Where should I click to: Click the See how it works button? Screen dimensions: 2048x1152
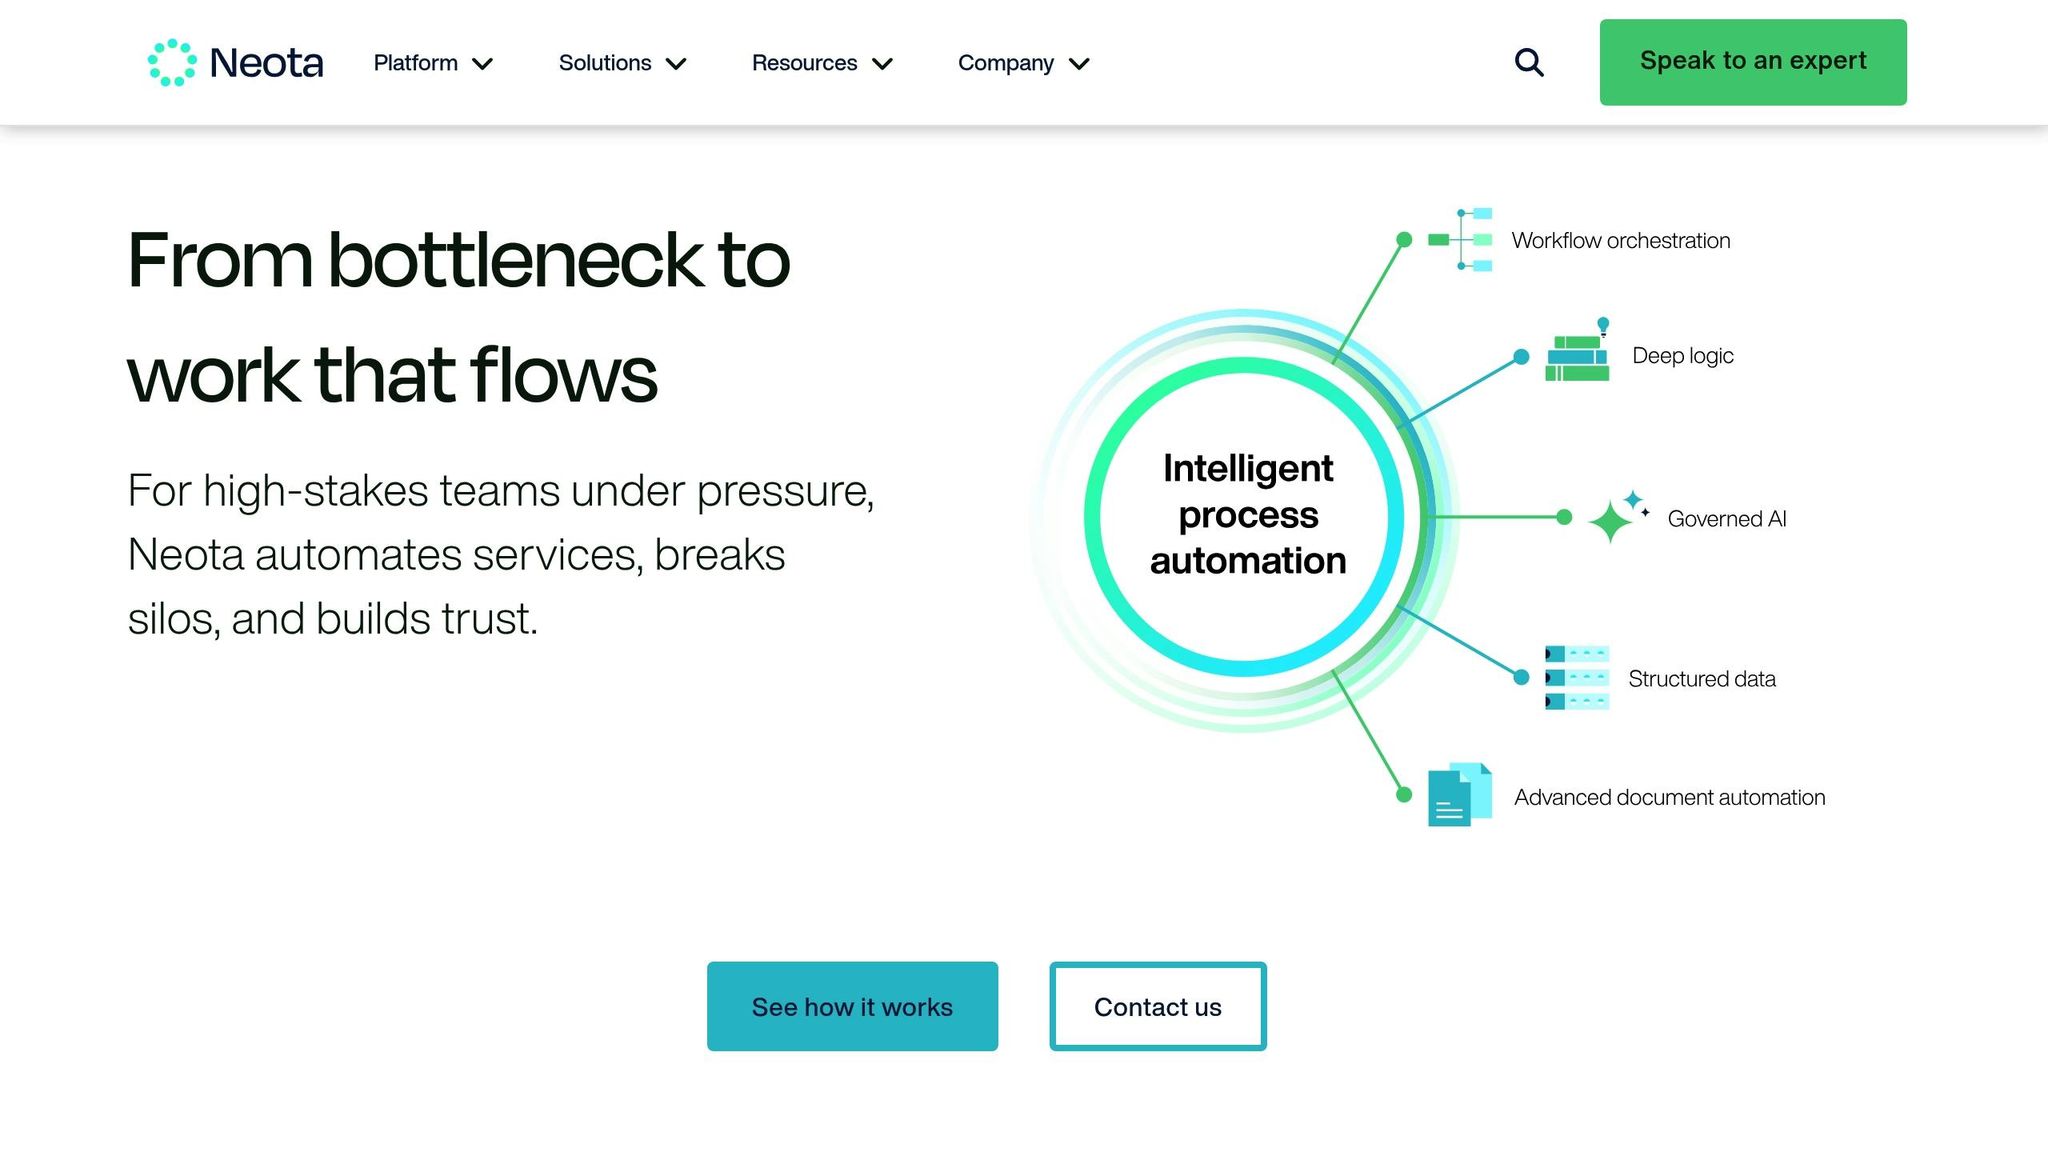pyautogui.click(x=852, y=1006)
